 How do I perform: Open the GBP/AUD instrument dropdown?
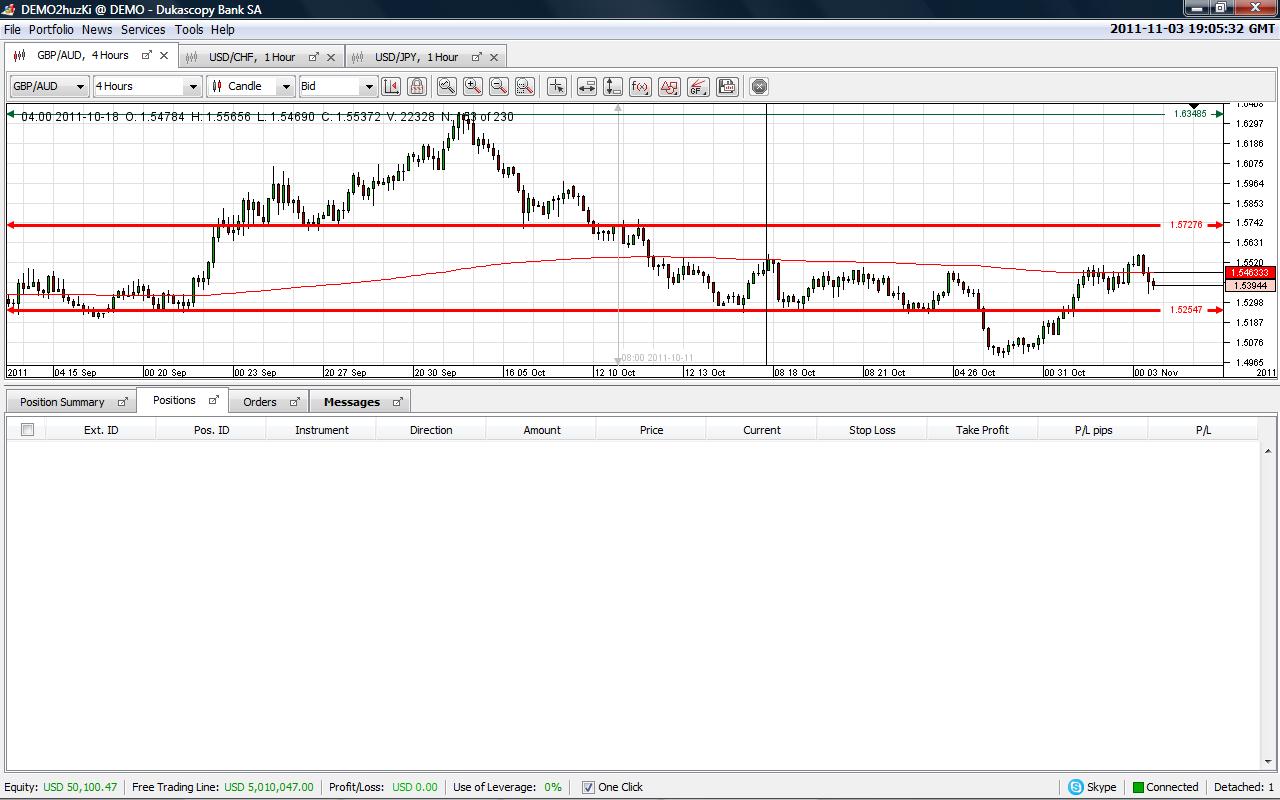(x=49, y=87)
